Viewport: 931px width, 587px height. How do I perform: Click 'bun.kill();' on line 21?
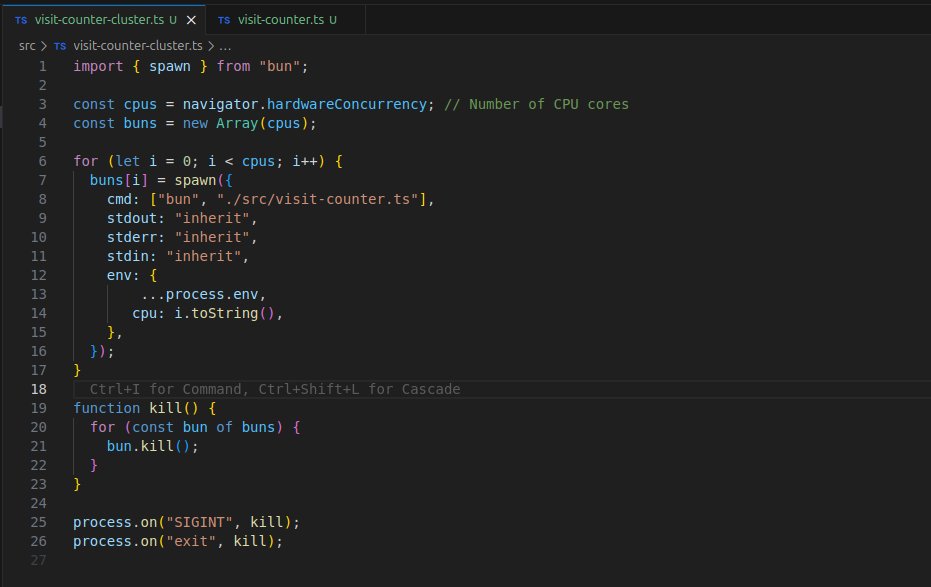tap(153, 446)
